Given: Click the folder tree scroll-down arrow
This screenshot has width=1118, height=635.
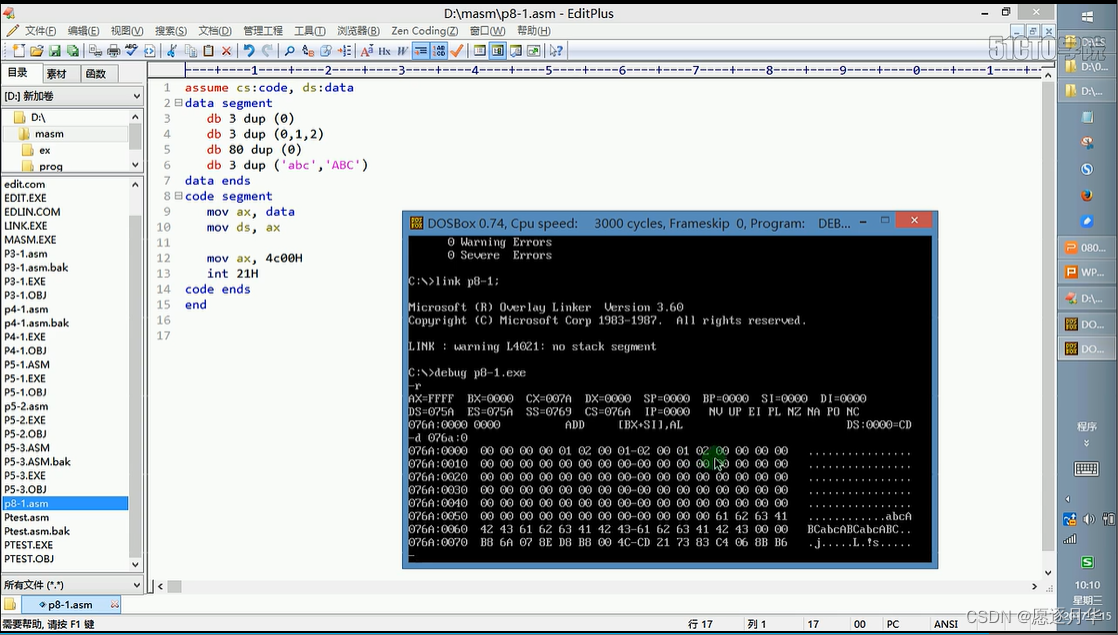Looking at the screenshot, I should pyautogui.click(x=135, y=165).
